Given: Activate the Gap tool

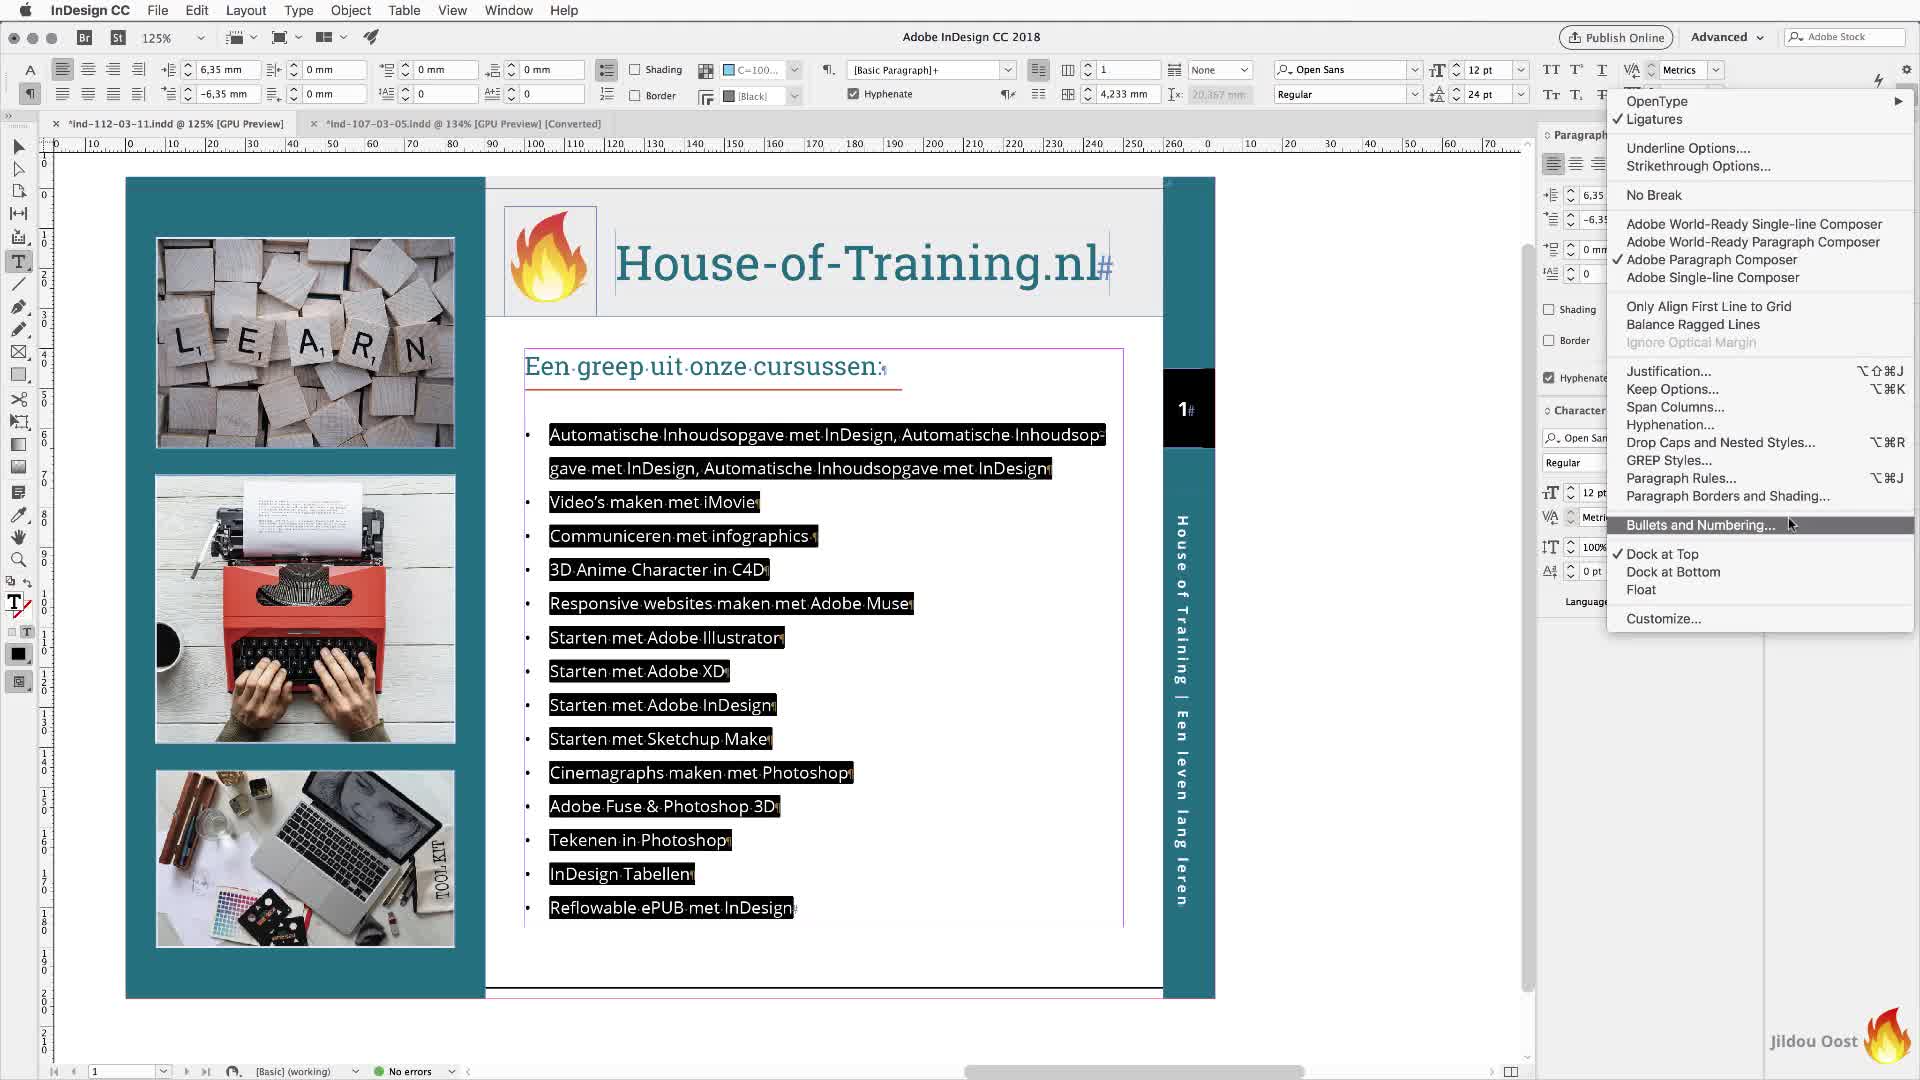Looking at the screenshot, I should point(18,213).
